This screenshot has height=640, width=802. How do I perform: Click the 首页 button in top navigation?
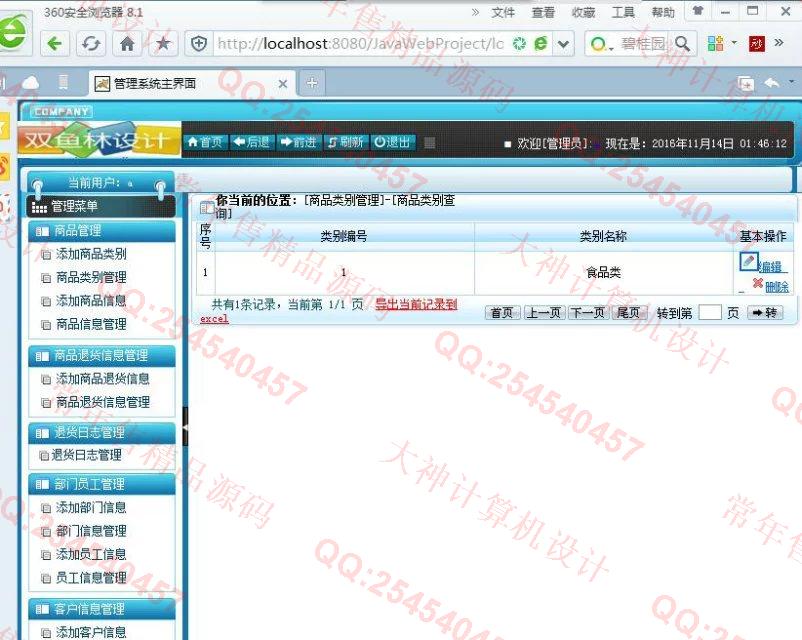205,142
